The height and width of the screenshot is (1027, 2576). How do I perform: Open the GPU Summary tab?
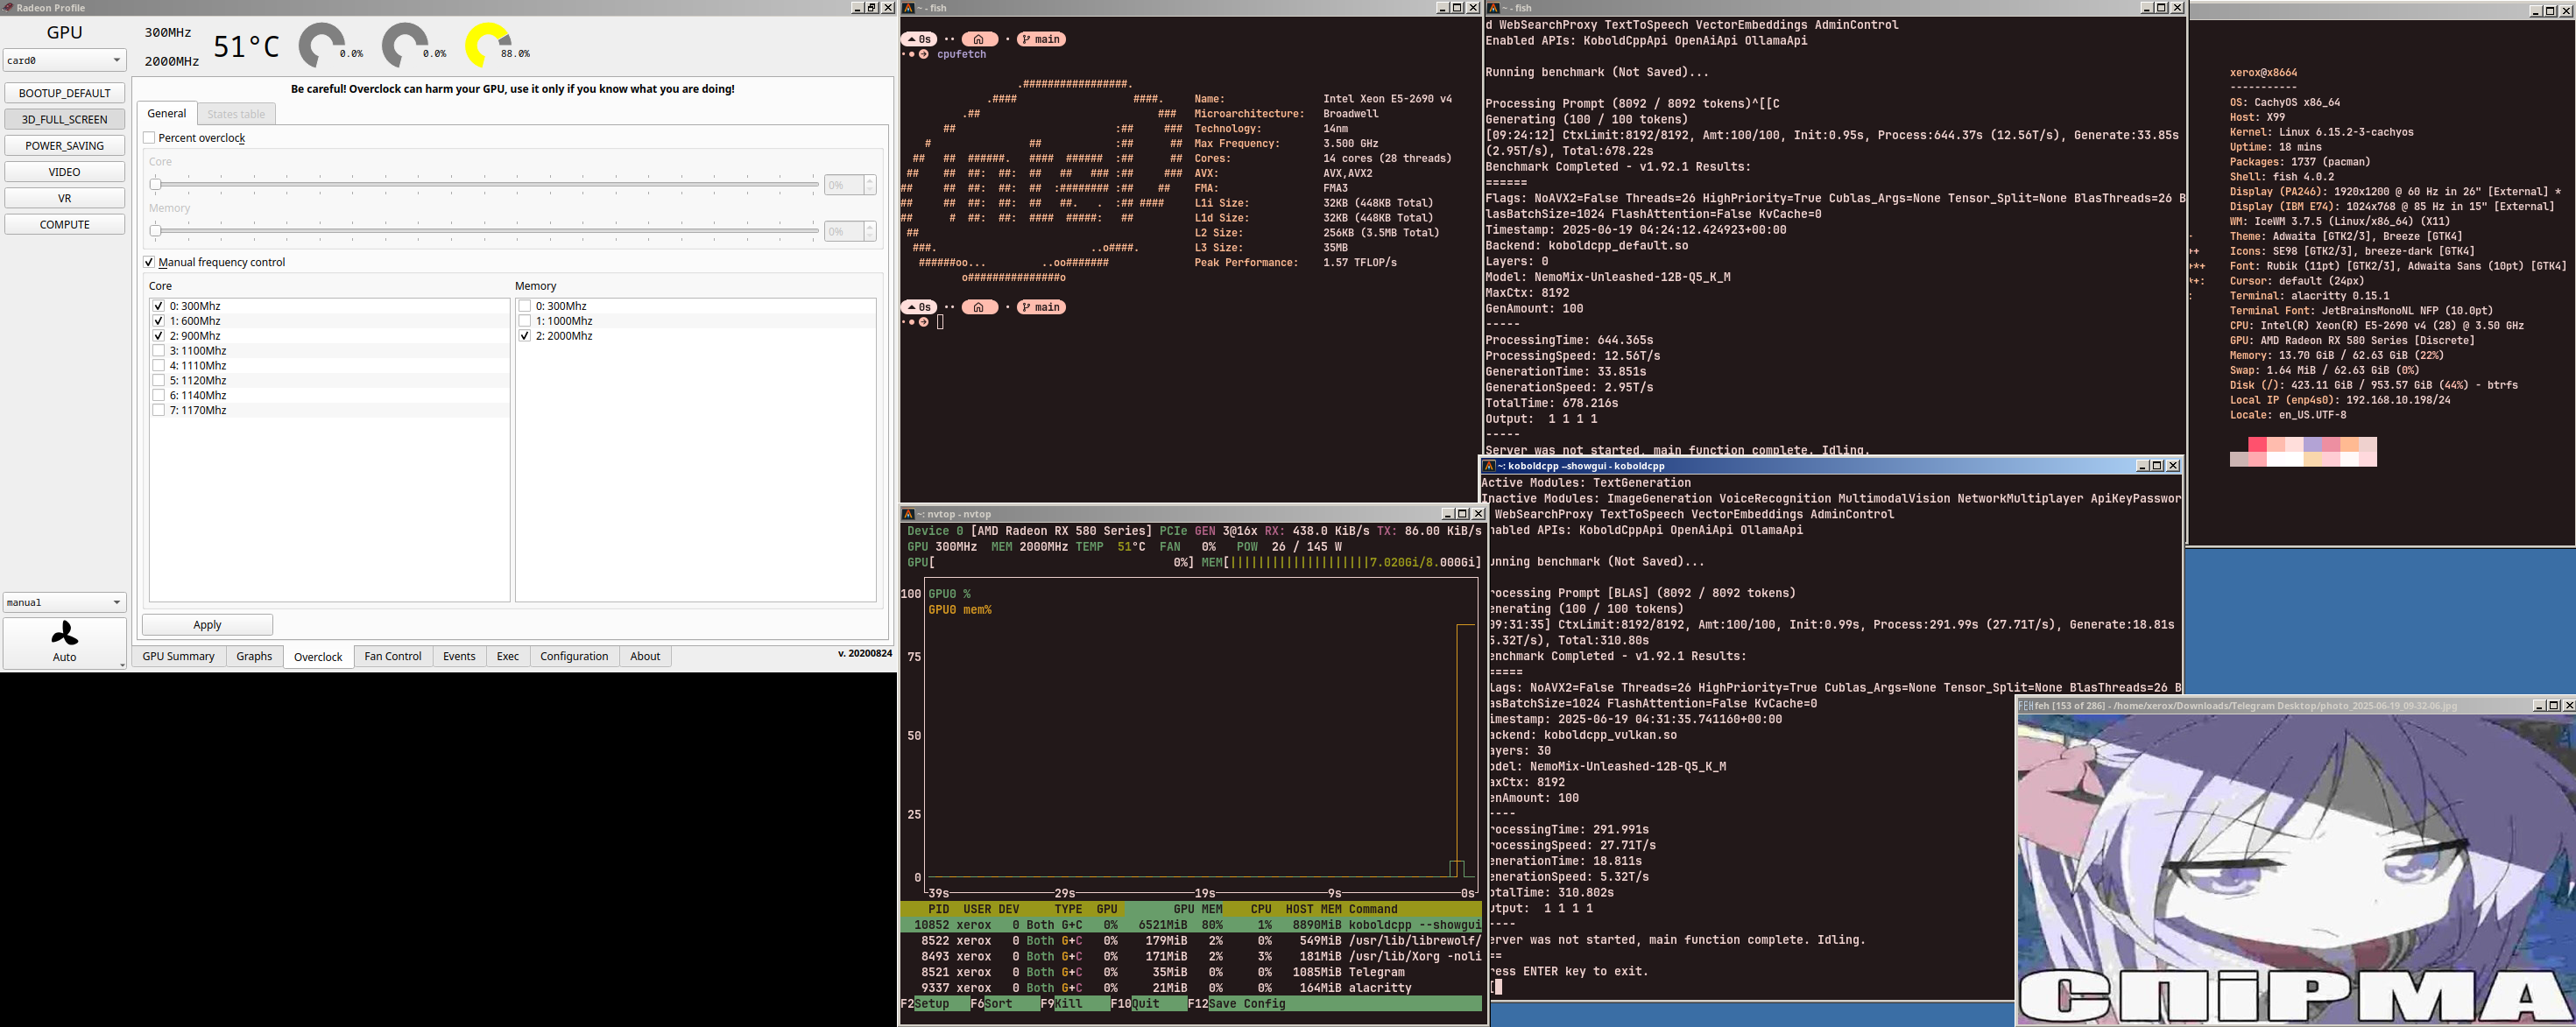(178, 657)
